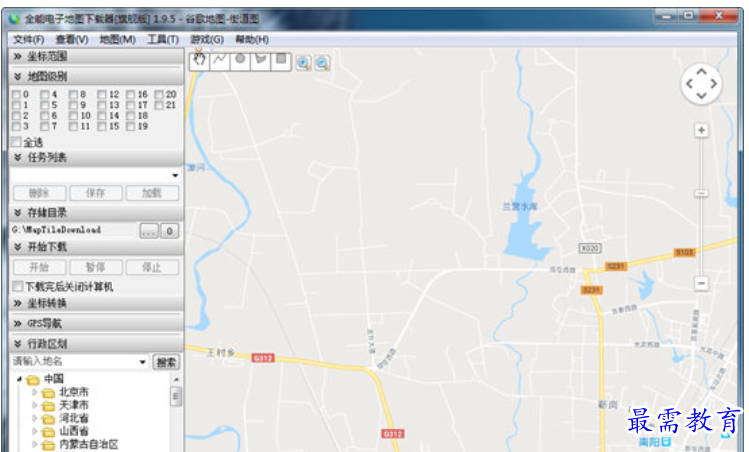Click the 开始 download button
The image size is (749, 452).
(x=39, y=267)
